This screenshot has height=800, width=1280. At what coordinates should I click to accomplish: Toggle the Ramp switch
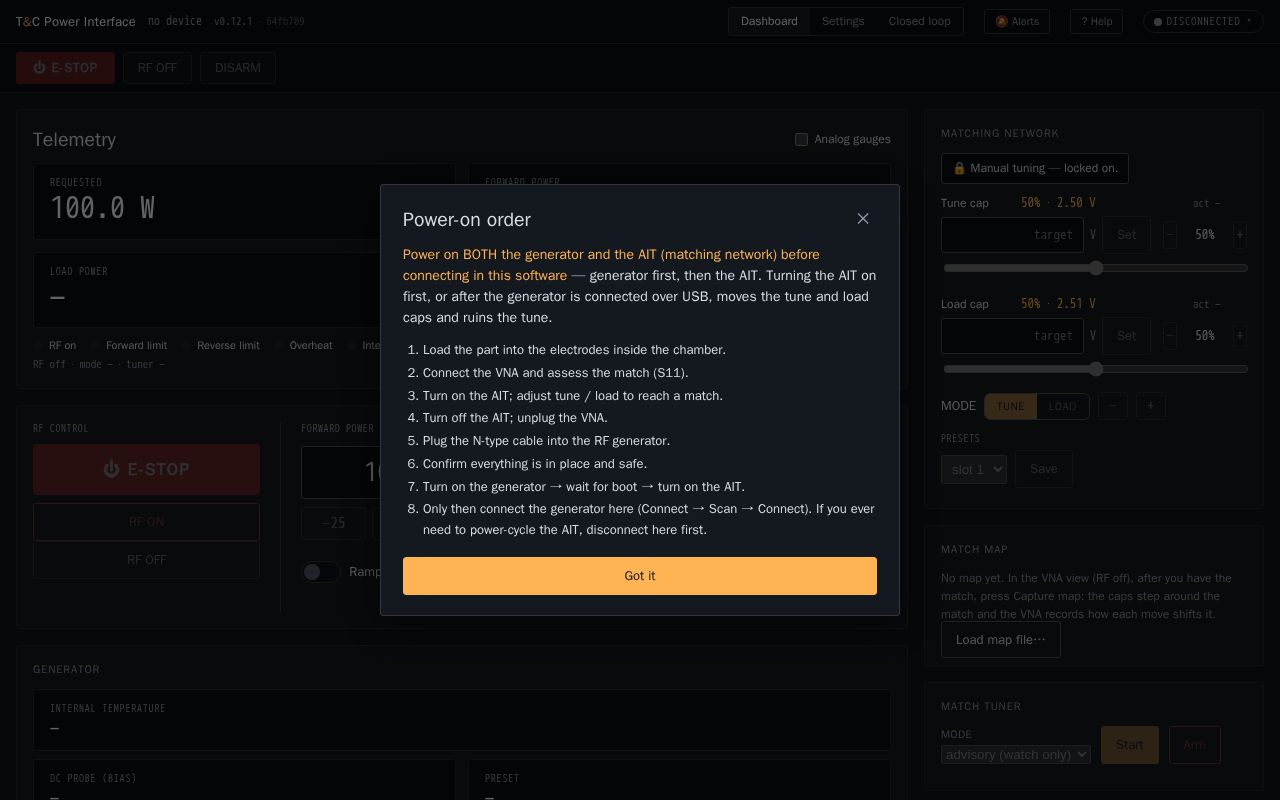[321, 572]
